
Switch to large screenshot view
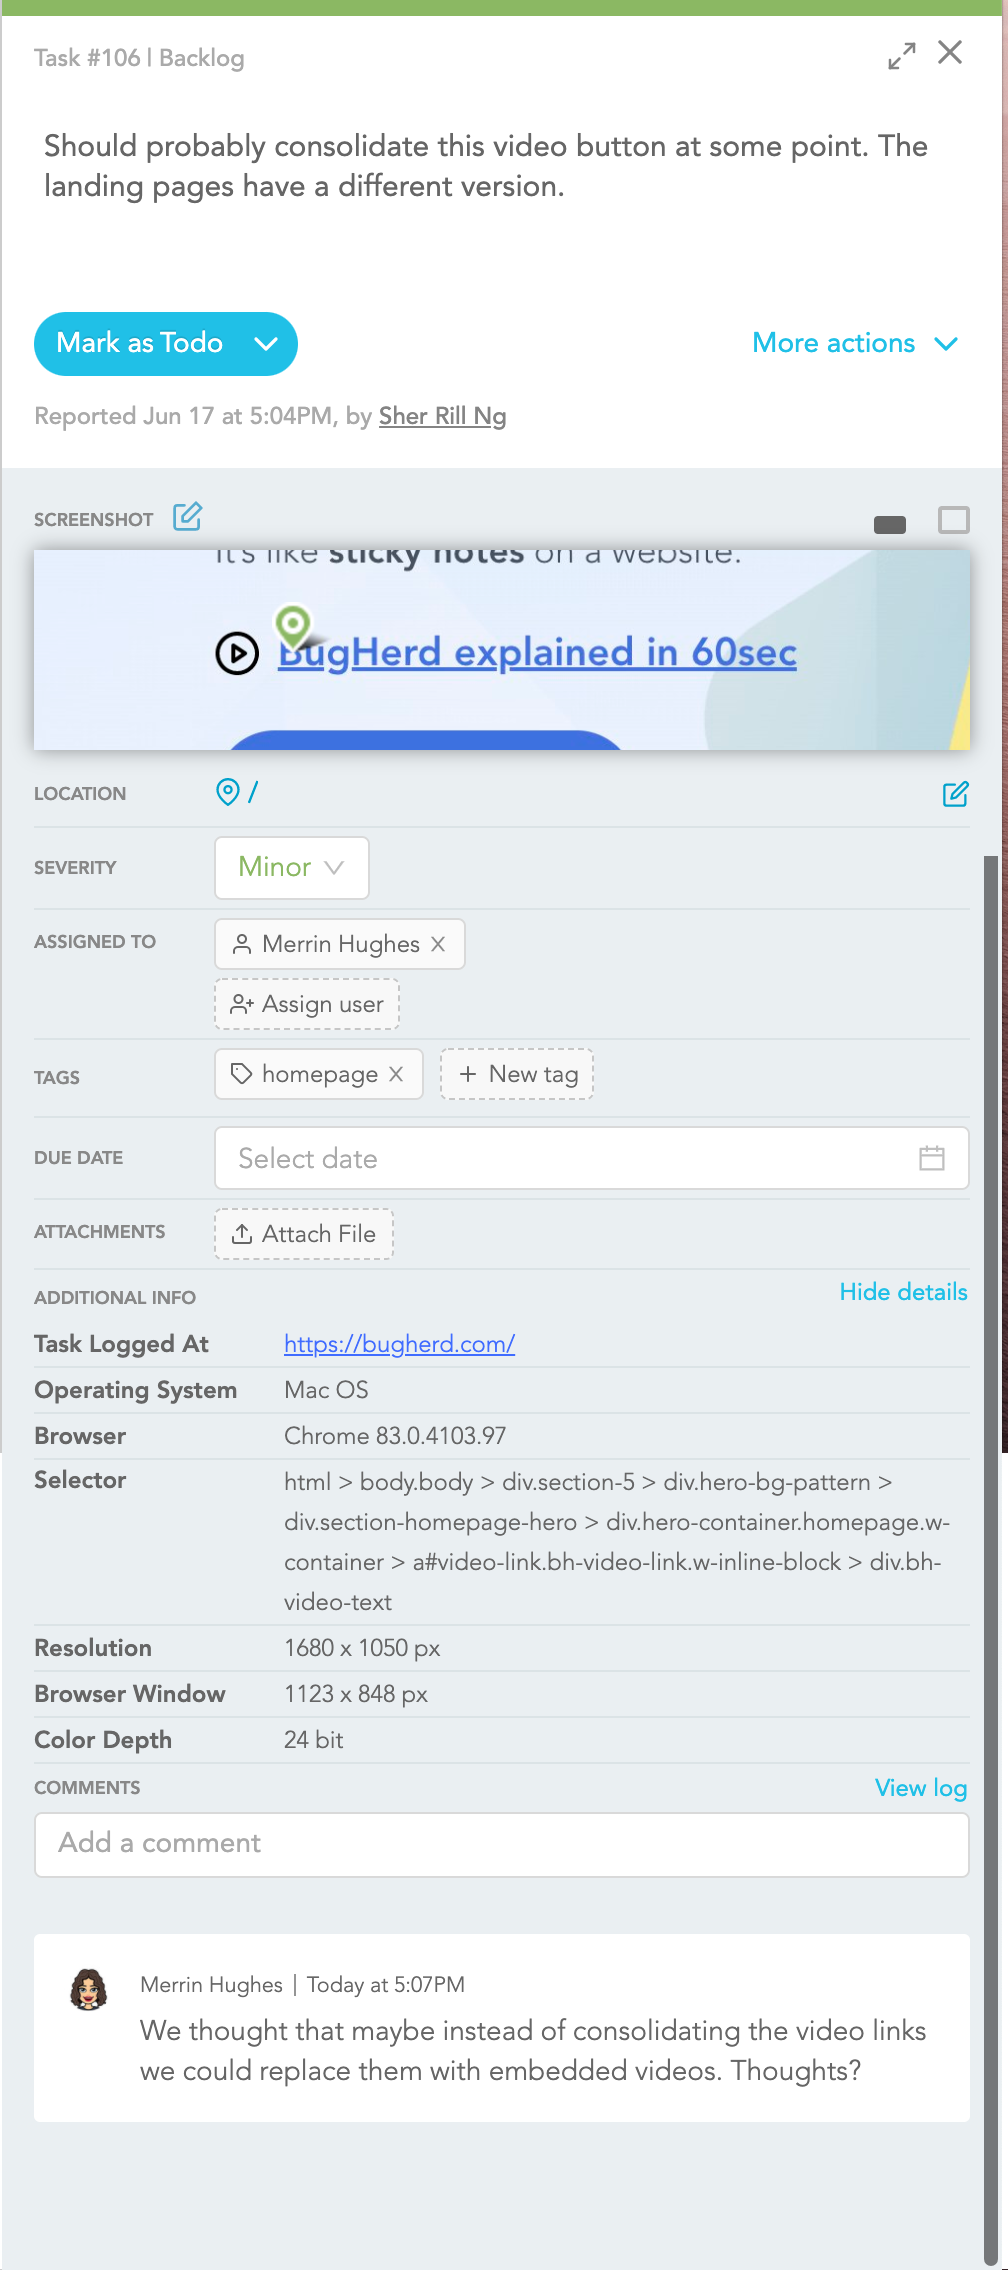pyautogui.click(x=953, y=520)
